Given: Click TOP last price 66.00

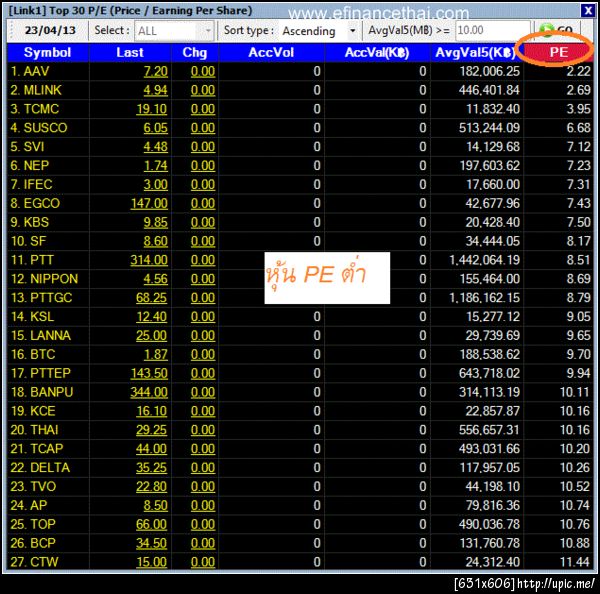Looking at the screenshot, I should (152, 524).
